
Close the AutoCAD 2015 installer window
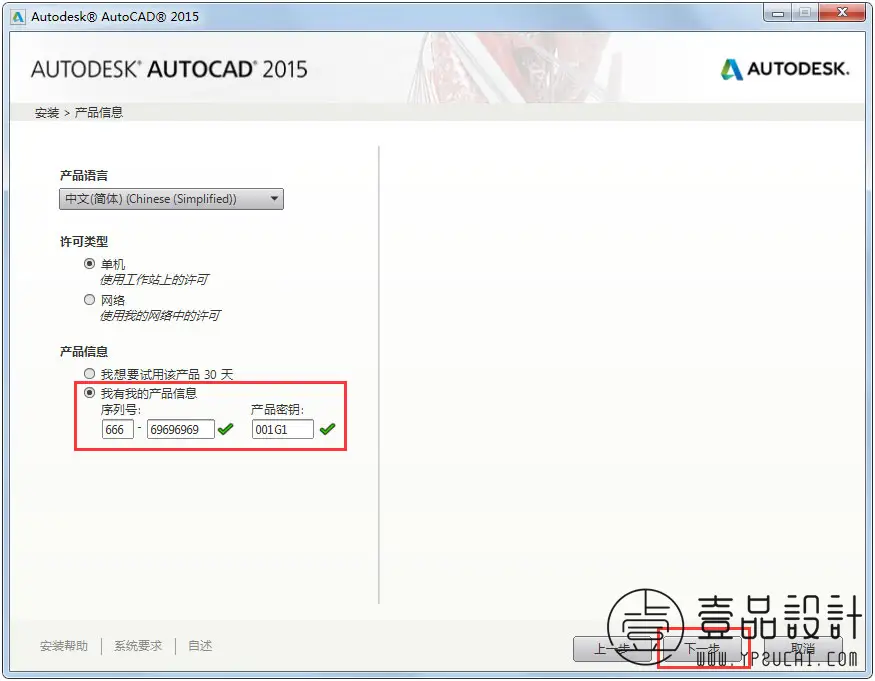(843, 13)
